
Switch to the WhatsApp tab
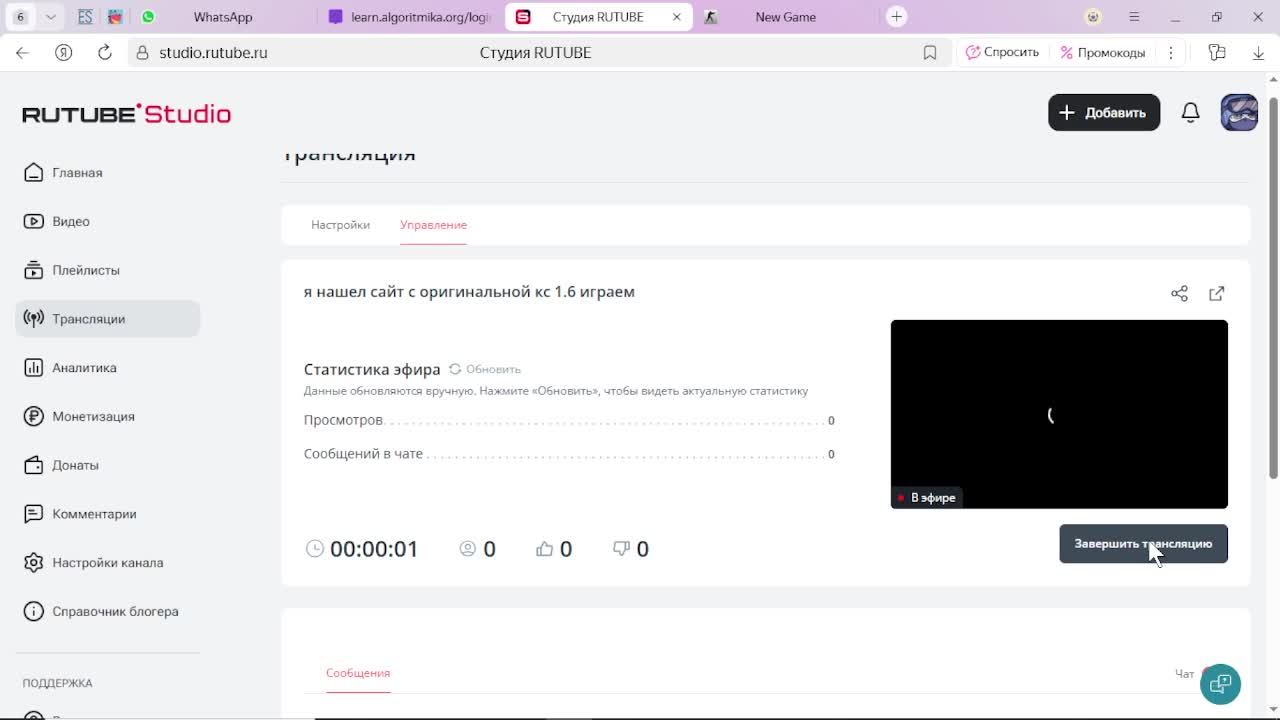click(x=222, y=17)
